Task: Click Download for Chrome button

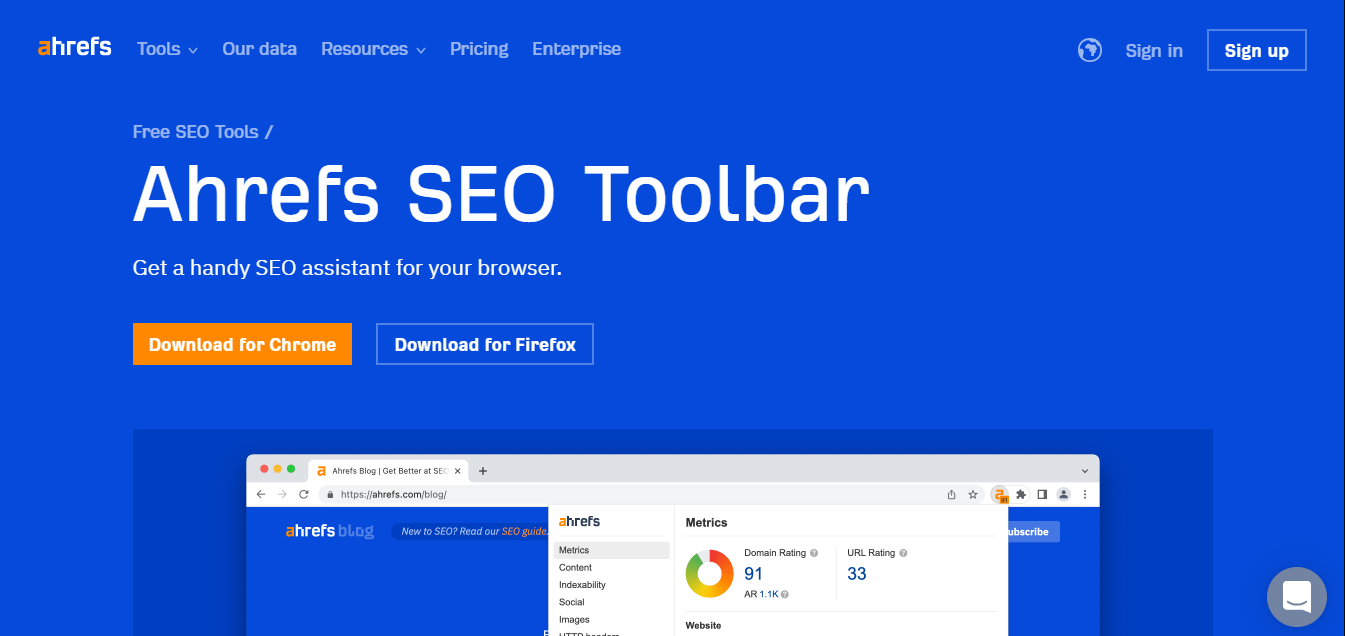Action: point(242,344)
